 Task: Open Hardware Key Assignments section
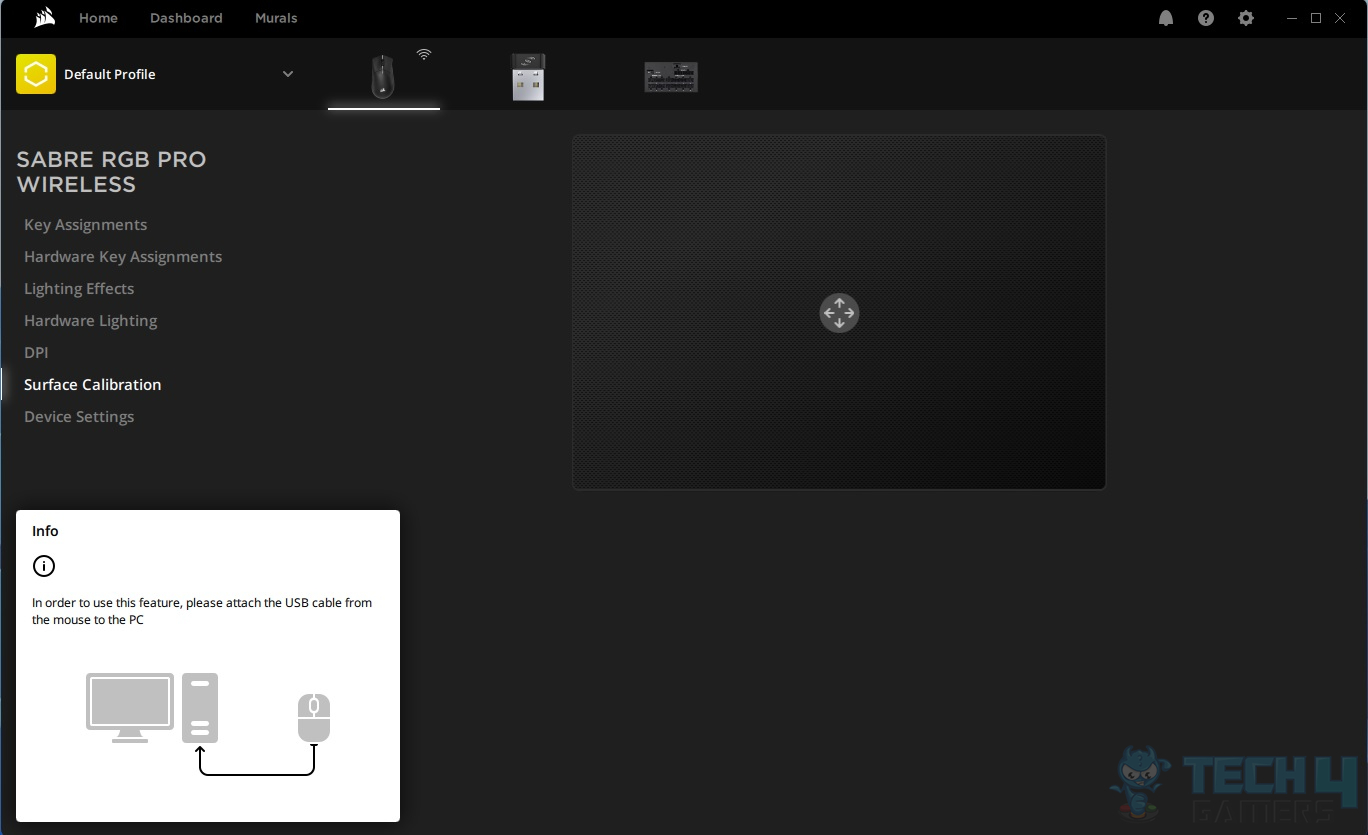[123, 257]
